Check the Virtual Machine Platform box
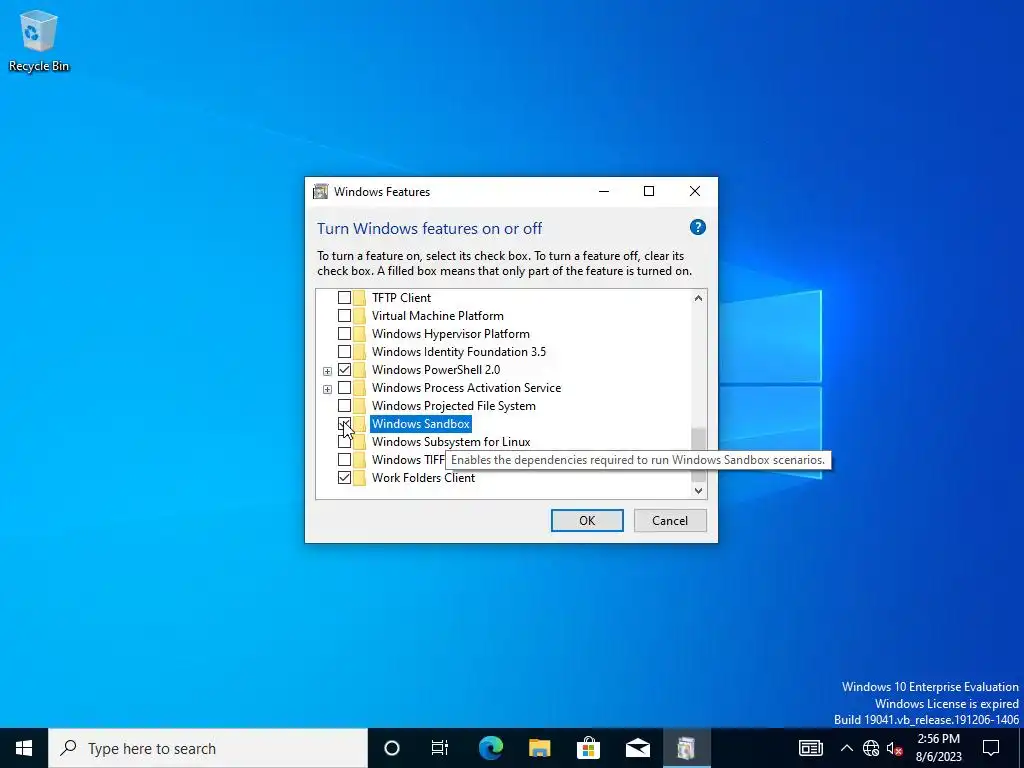The width and height of the screenshot is (1024, 768). click(x=344, y=315)
